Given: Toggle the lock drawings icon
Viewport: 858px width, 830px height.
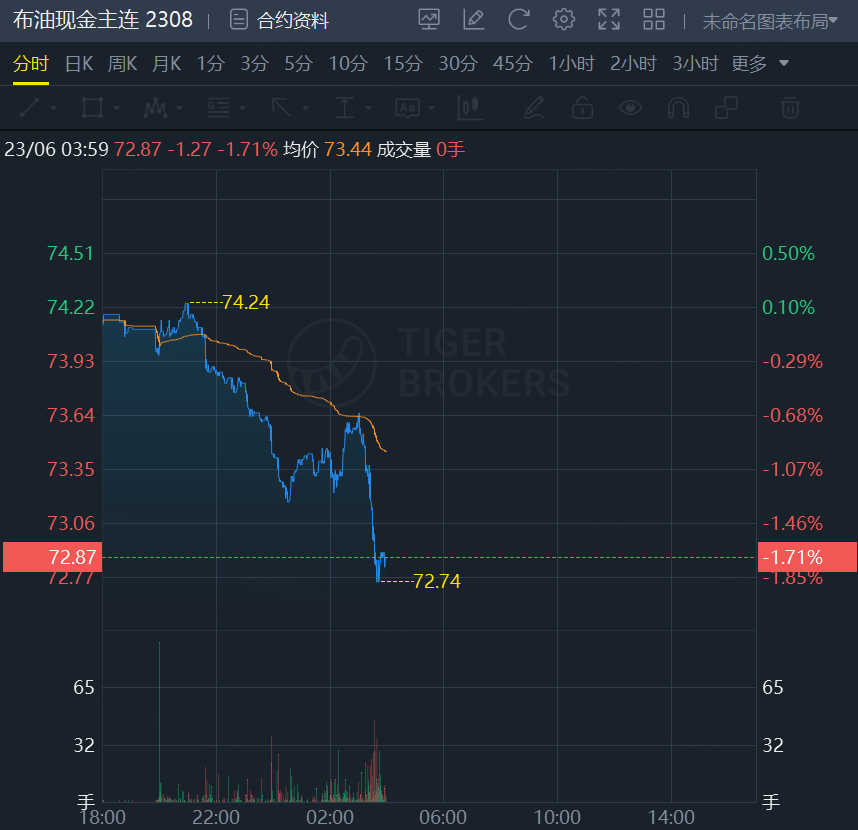Looking at the screenshot, I should pyautogui.click(x=582, y=107).
